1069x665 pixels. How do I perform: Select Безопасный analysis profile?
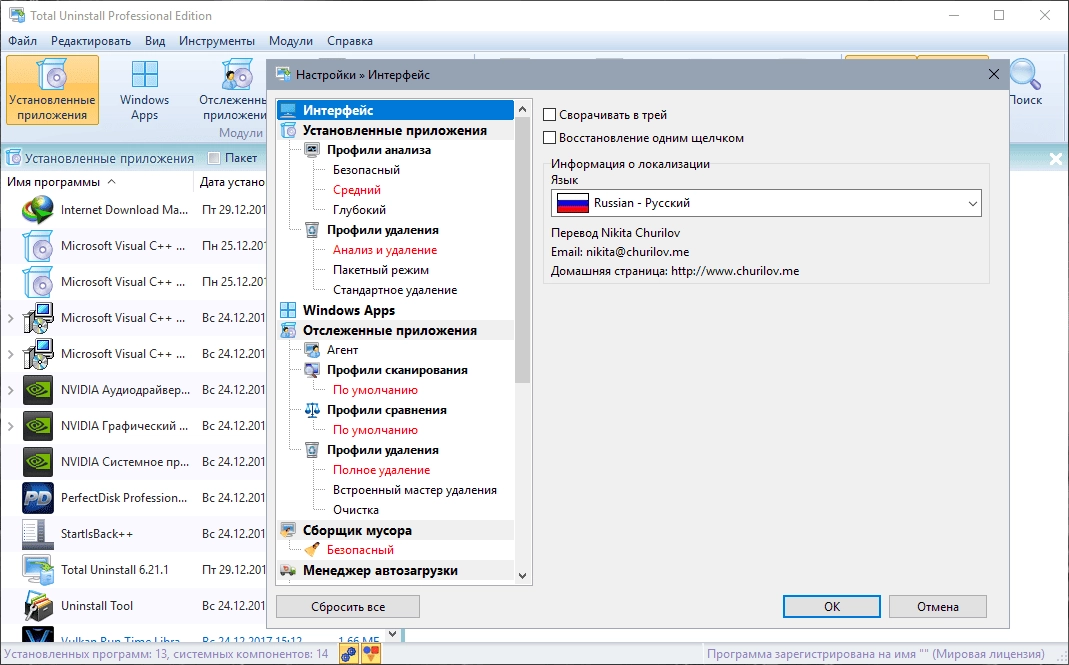pyautogui.click(x=366, y=170)
